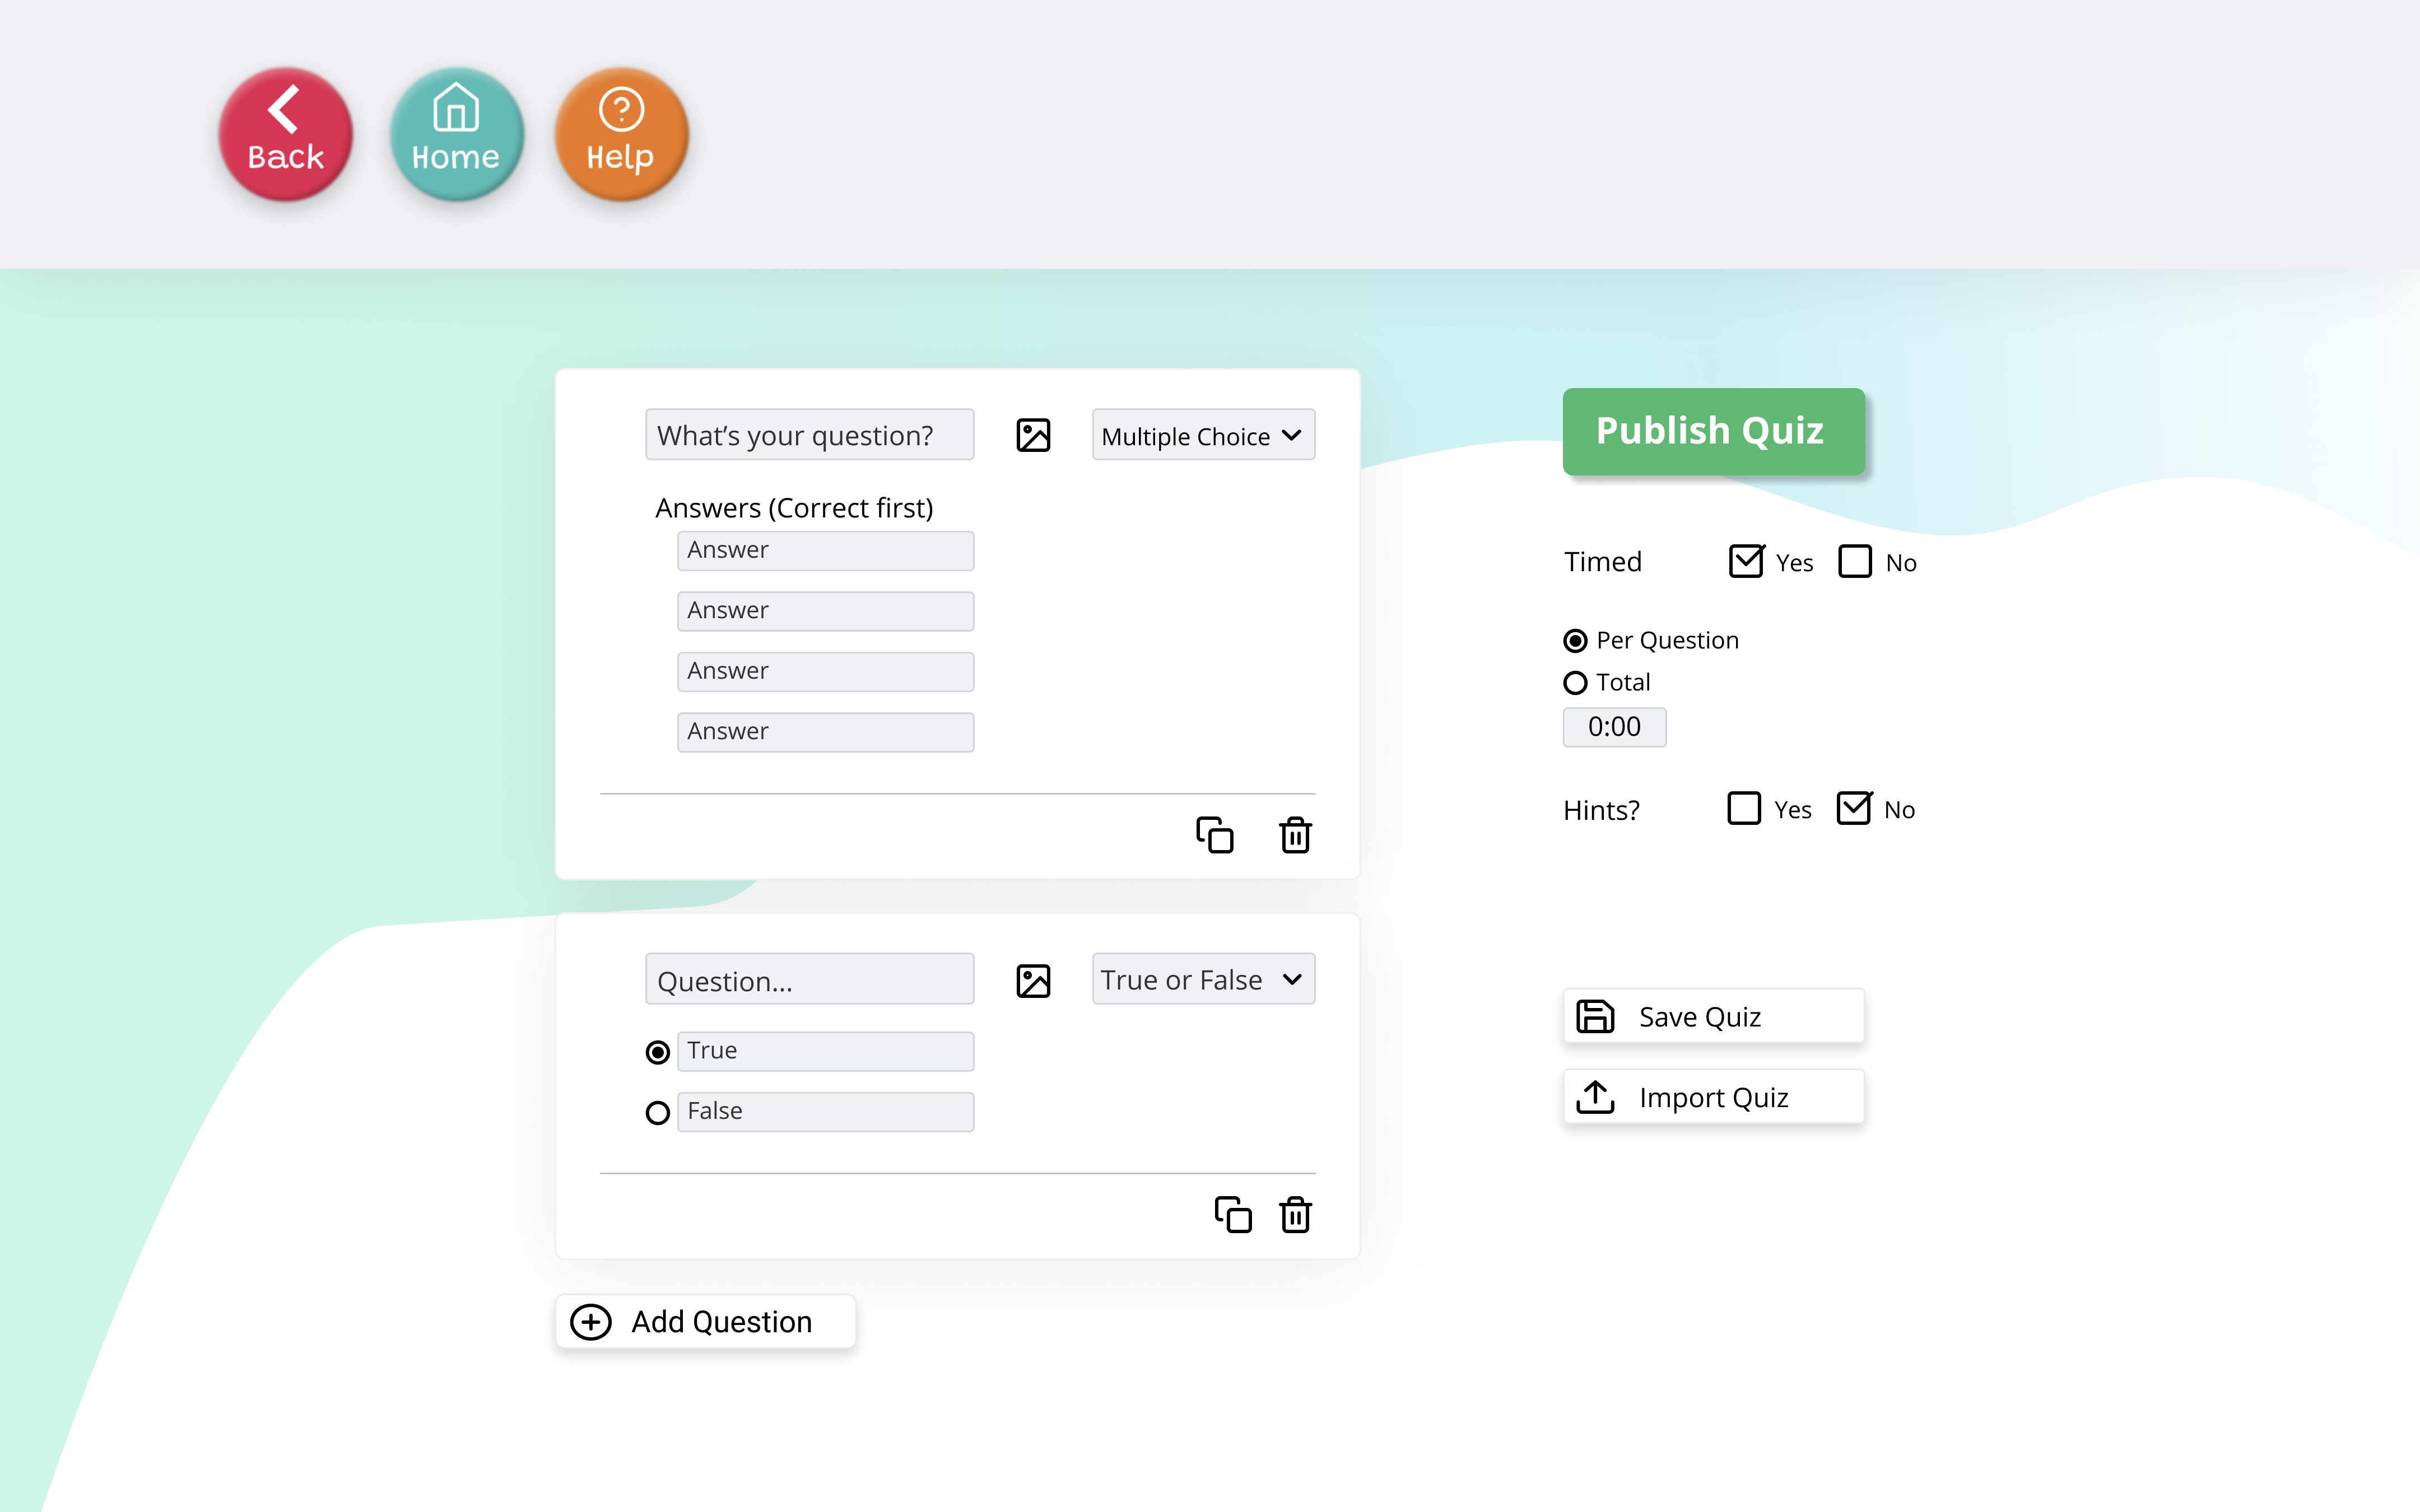Screen dimensions: 2420x1512
Task: Click the 0:00 time input field
Action: click(1613, 727)
